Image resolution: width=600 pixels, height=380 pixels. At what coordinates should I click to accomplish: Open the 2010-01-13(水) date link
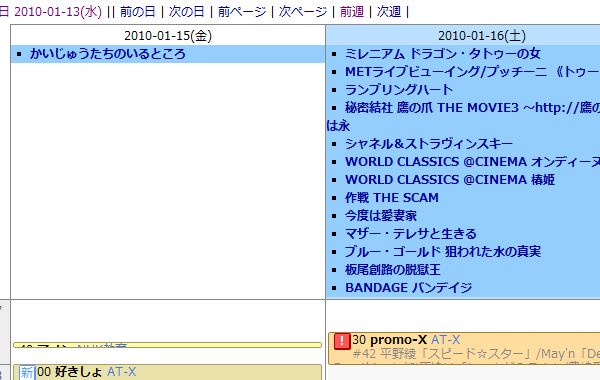point(57,12)
